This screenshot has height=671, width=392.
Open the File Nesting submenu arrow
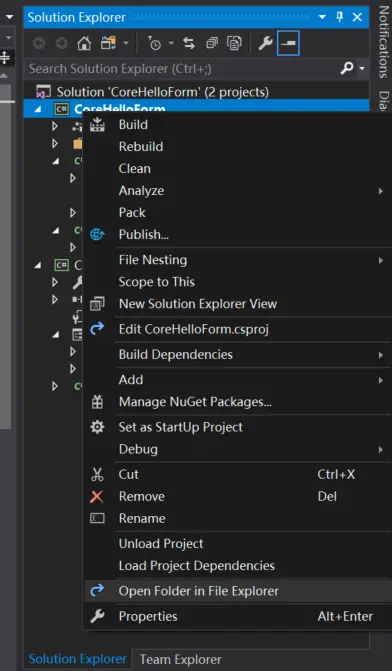[x=380, y=260]
